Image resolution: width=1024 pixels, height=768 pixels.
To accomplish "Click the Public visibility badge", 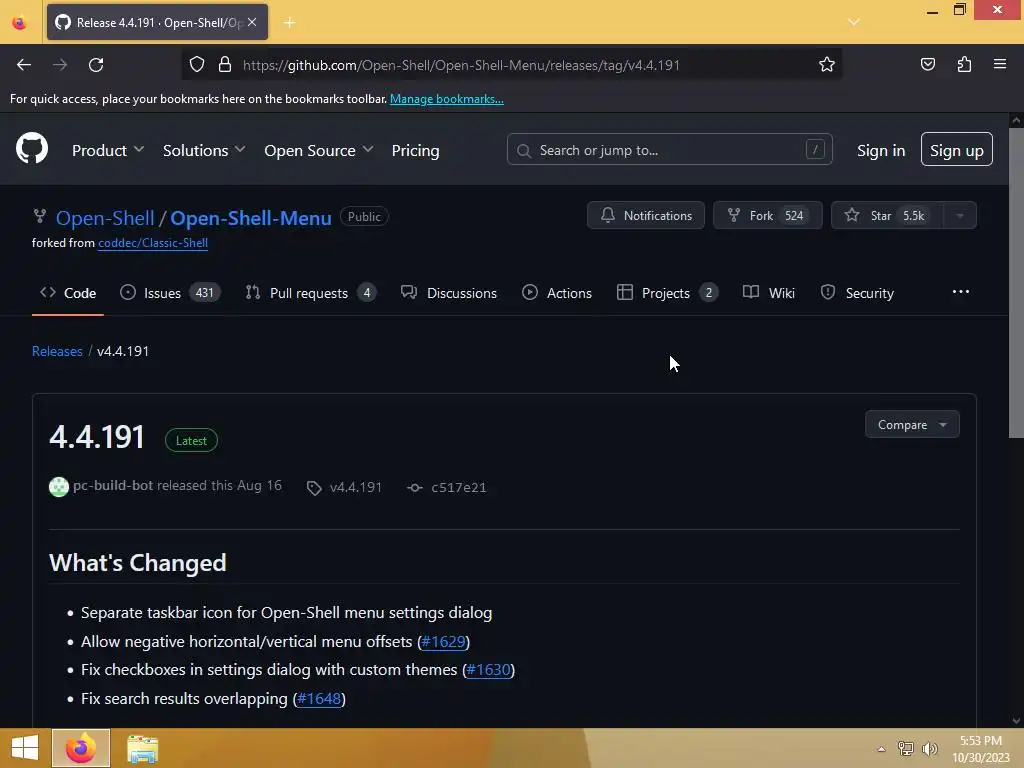I will point(364,217).
